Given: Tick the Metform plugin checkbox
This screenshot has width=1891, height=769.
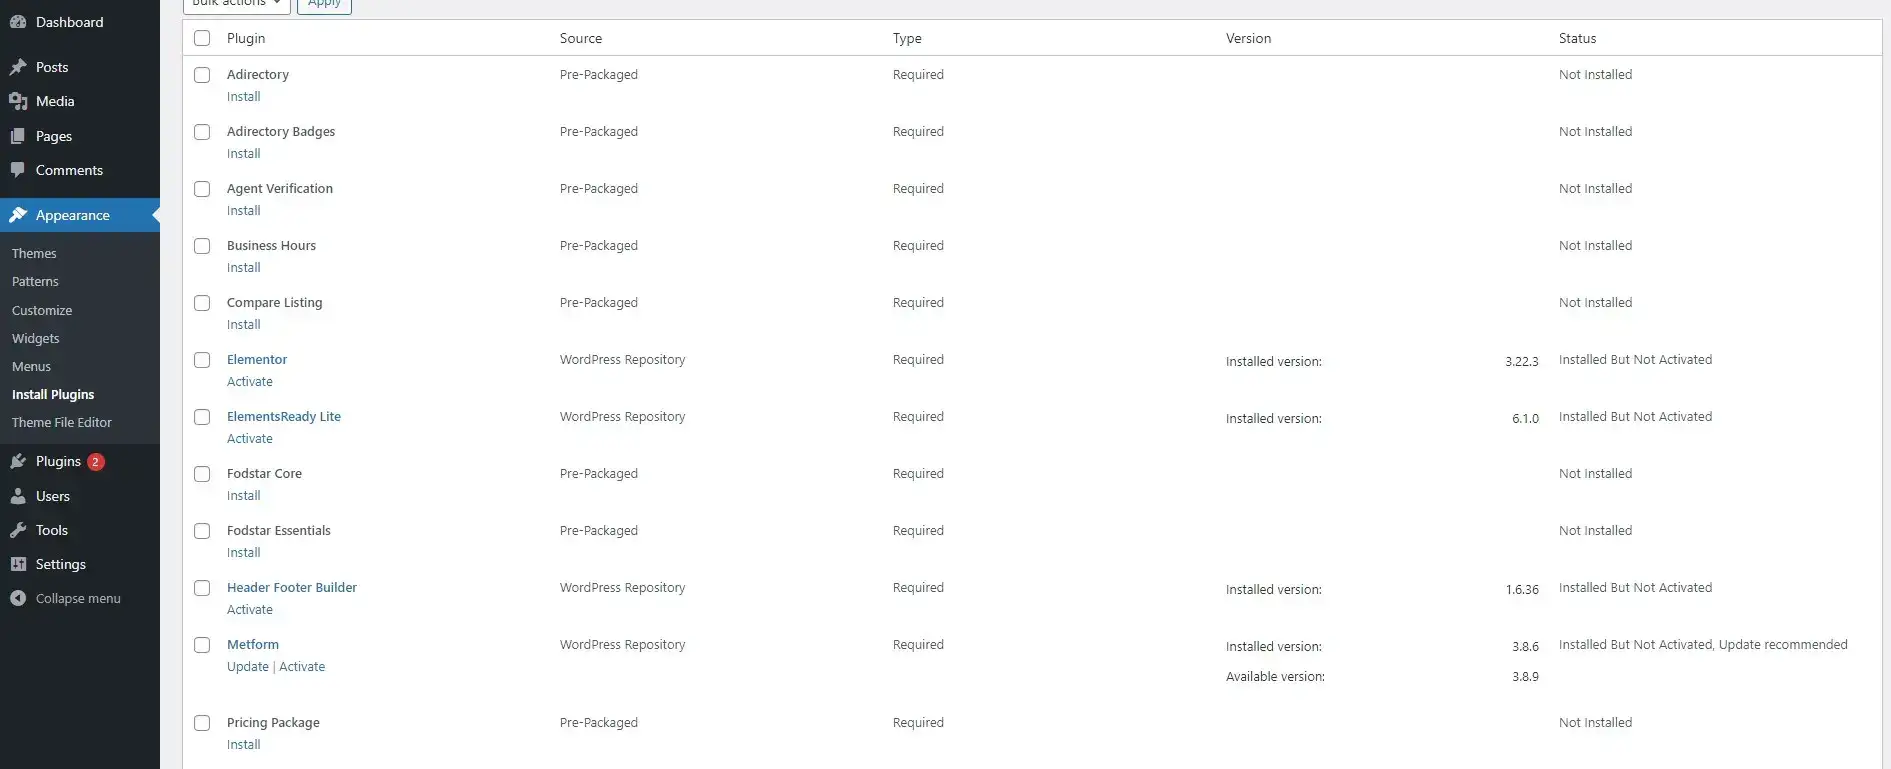Looking at the screenshot, I should (x=202, y=645).
